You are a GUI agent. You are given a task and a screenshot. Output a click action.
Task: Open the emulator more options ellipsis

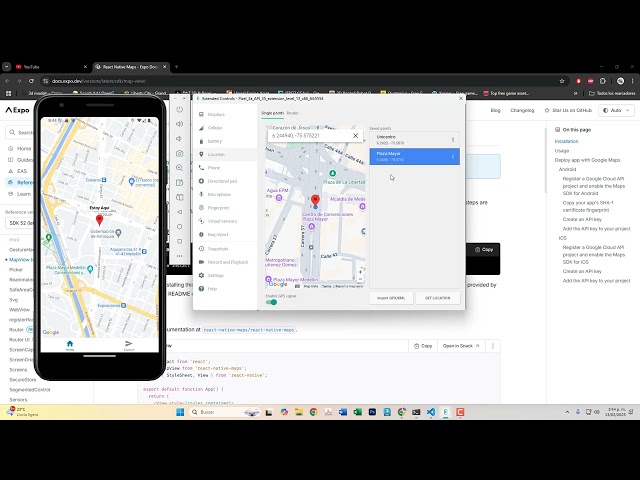(x=180, y=256)
